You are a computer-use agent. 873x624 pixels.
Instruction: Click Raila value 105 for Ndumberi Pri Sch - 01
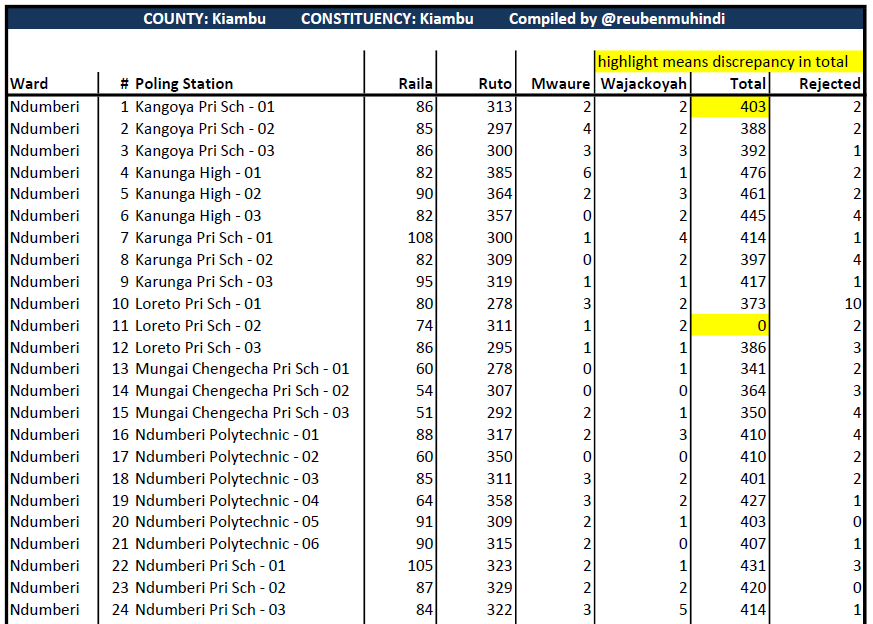(x=420, y=566)
